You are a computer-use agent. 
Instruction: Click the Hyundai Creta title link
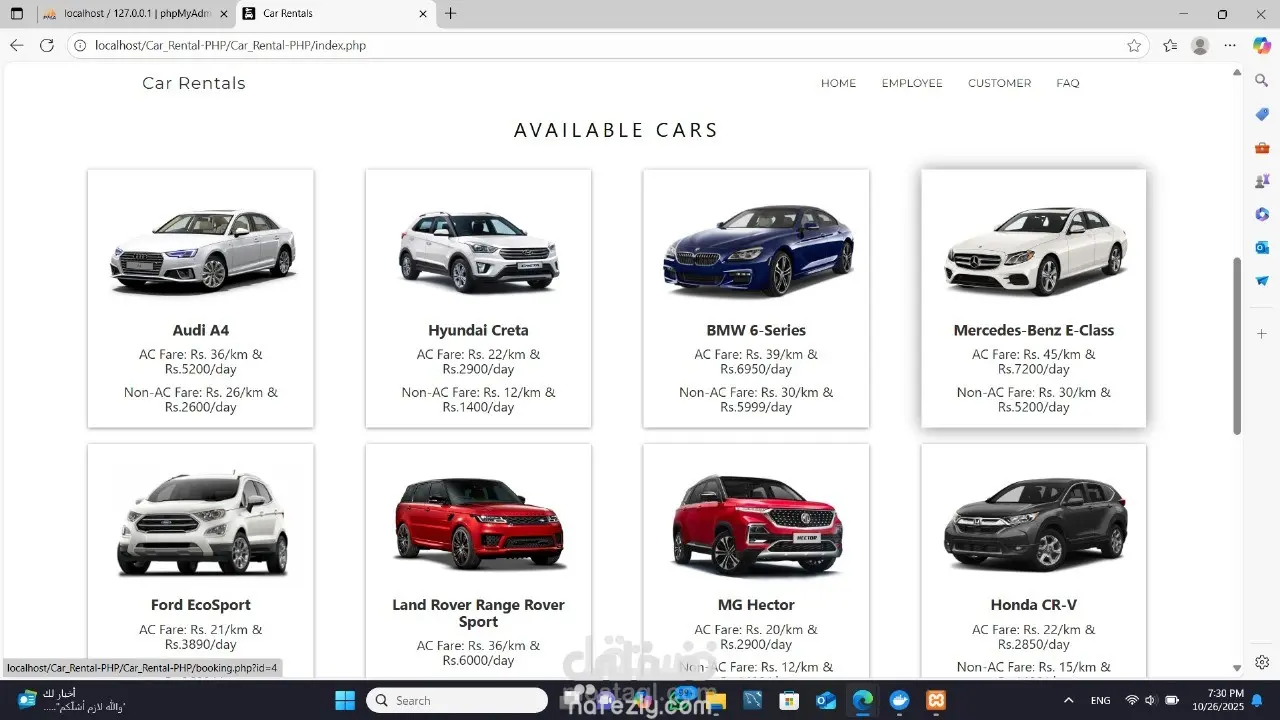click(478, 330)
